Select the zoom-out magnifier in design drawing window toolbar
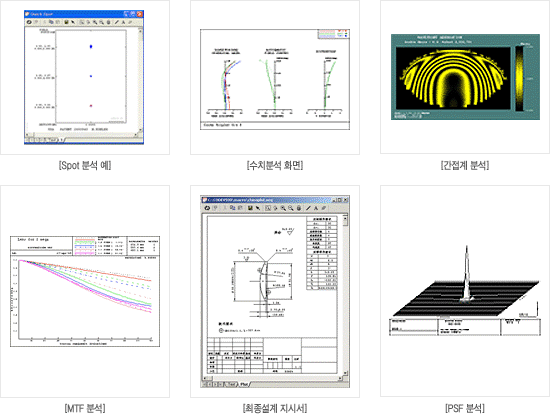550x414 pixels. [x=291, y=208]
